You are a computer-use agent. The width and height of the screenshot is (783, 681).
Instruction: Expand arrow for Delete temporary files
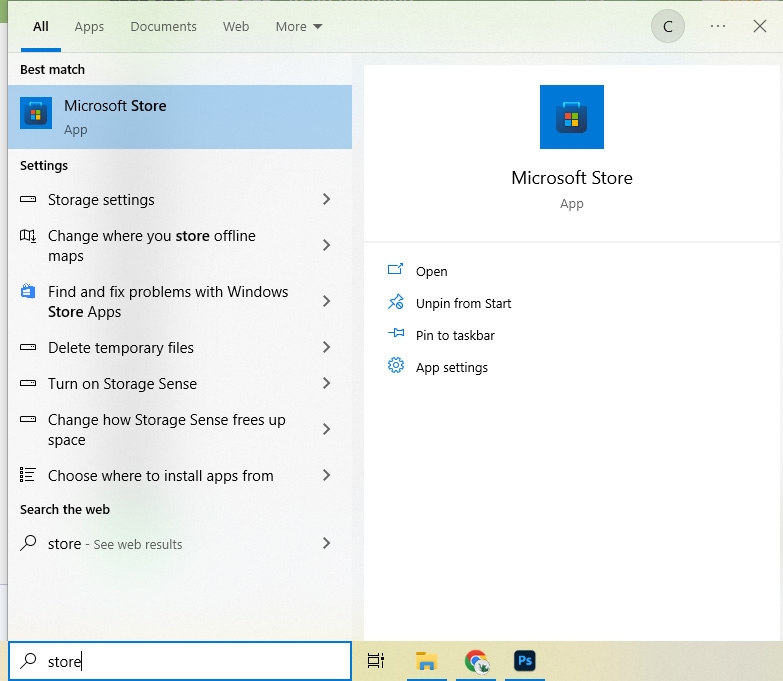326,348
